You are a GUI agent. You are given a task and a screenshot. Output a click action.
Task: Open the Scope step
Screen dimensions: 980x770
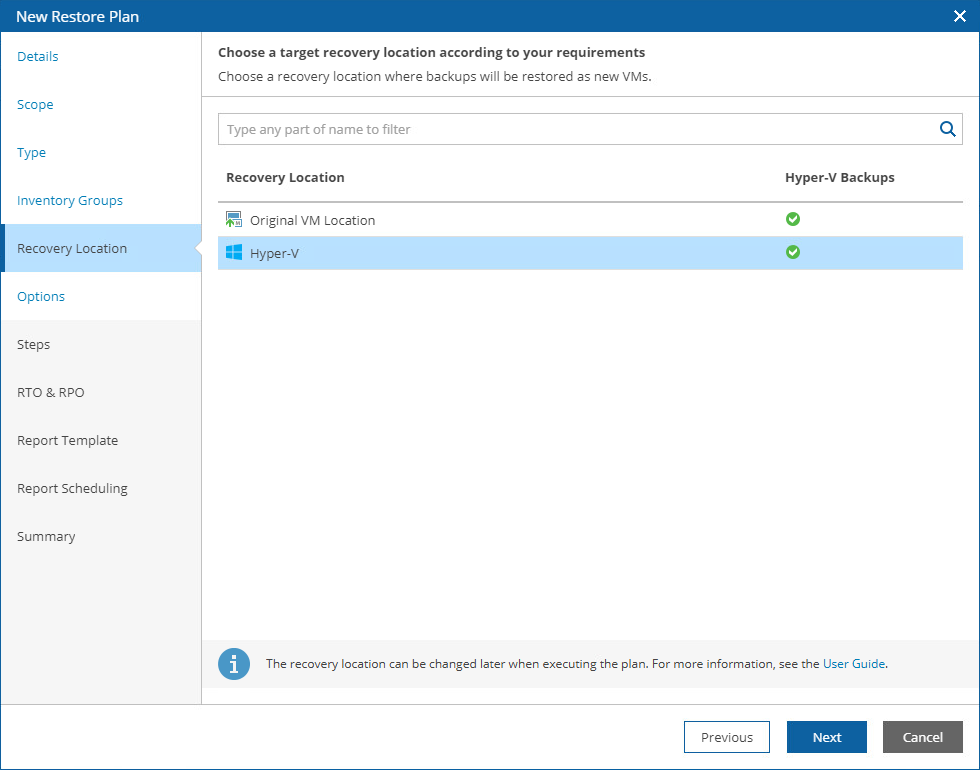[x=35, y=105]
